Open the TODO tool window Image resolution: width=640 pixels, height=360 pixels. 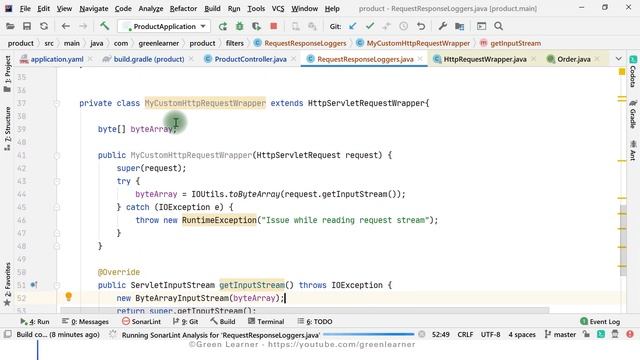click(x=315, y=322)
